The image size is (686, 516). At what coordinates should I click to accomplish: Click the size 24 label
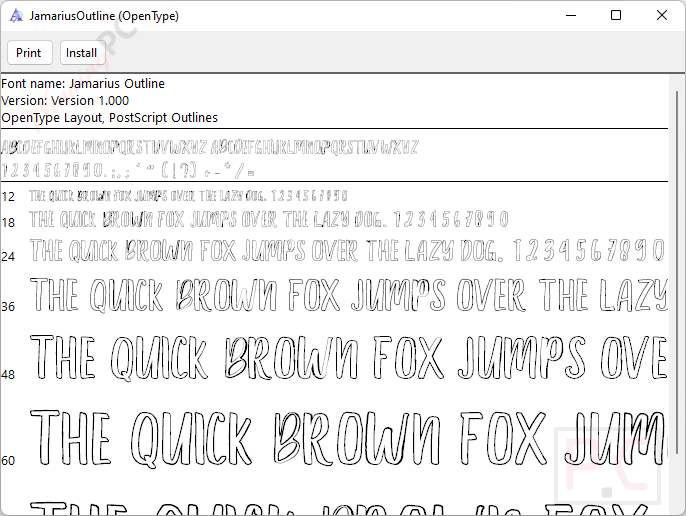[x=8, y=256]
